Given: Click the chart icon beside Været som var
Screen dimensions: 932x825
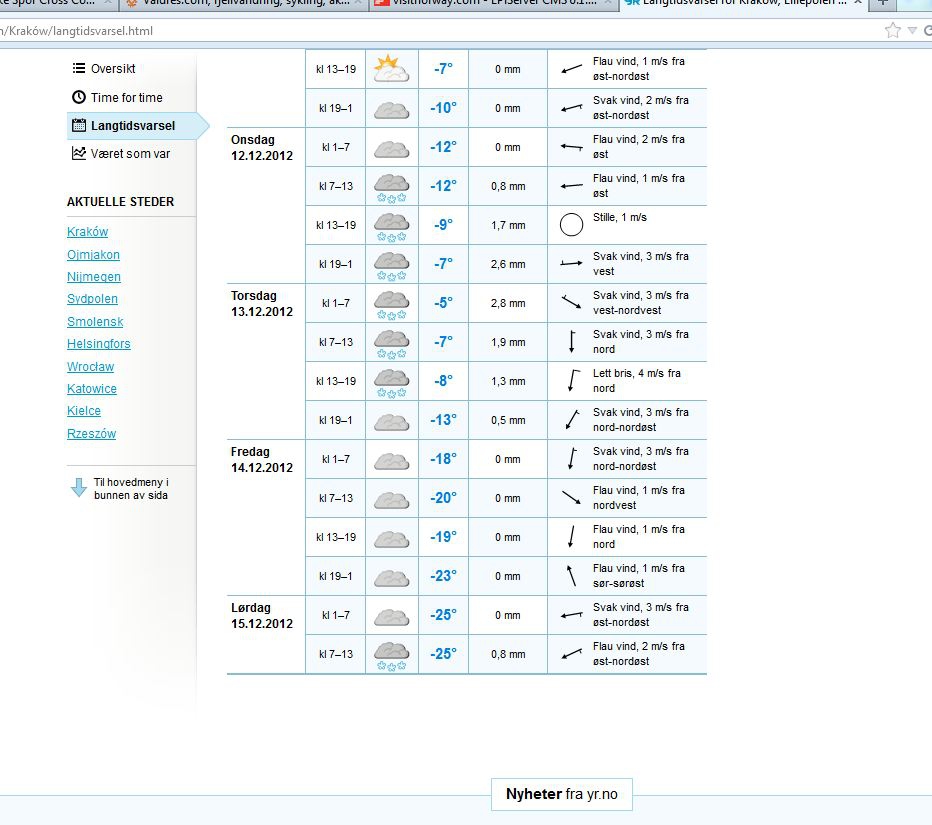Looking at the screenshot, I should (x=79, y=153).
